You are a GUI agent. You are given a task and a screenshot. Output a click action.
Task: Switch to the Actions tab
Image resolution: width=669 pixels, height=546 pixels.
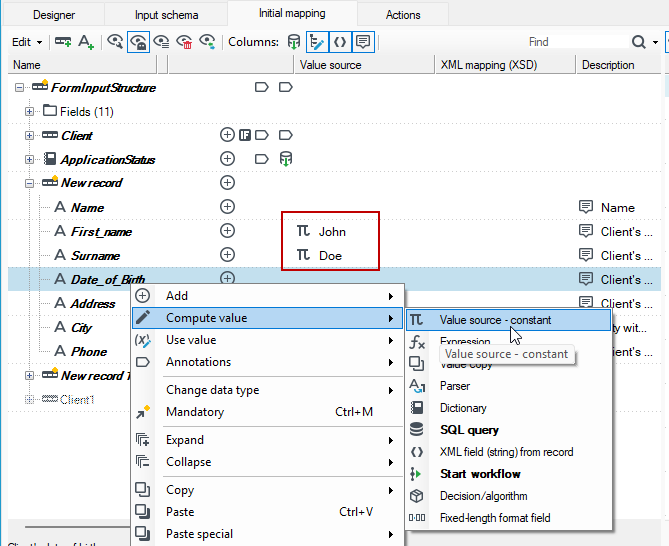tap(403, 15)
